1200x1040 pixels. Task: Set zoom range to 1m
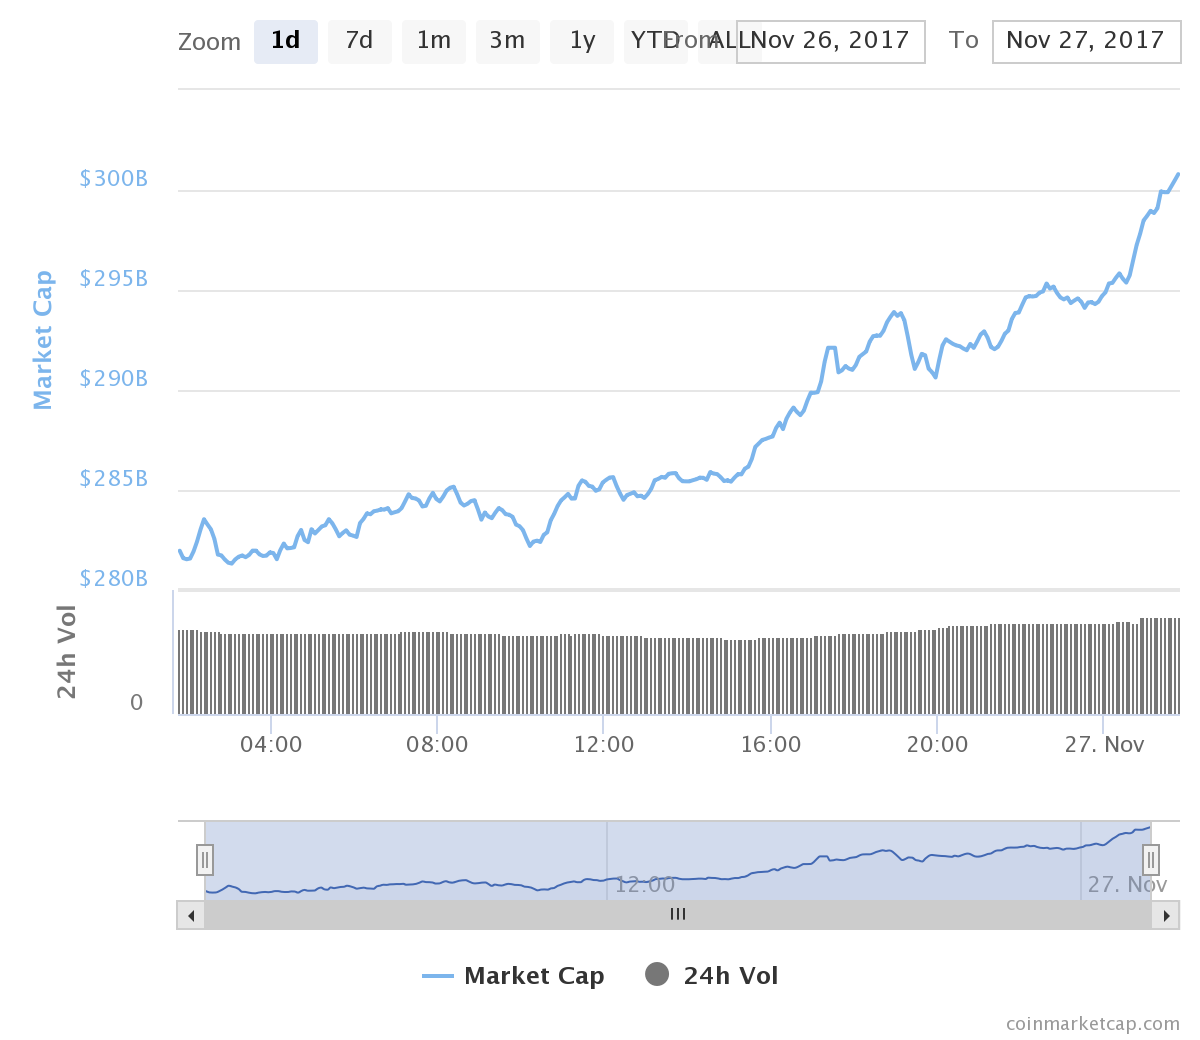click(x=433, y=41)
